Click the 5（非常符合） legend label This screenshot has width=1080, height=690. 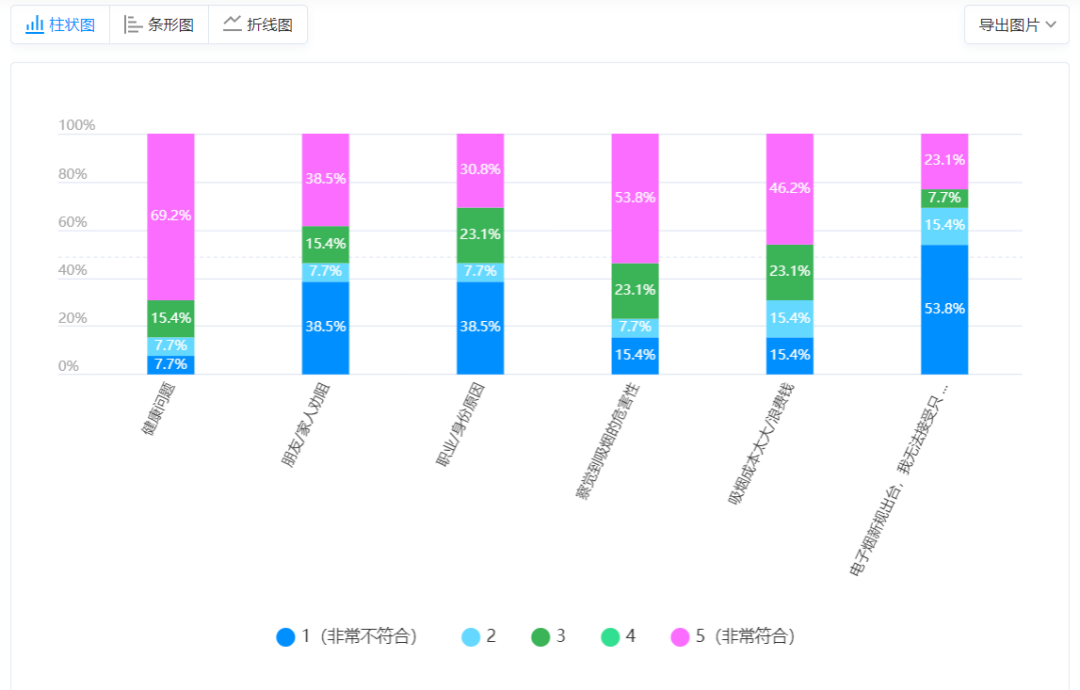click(745, 637)
